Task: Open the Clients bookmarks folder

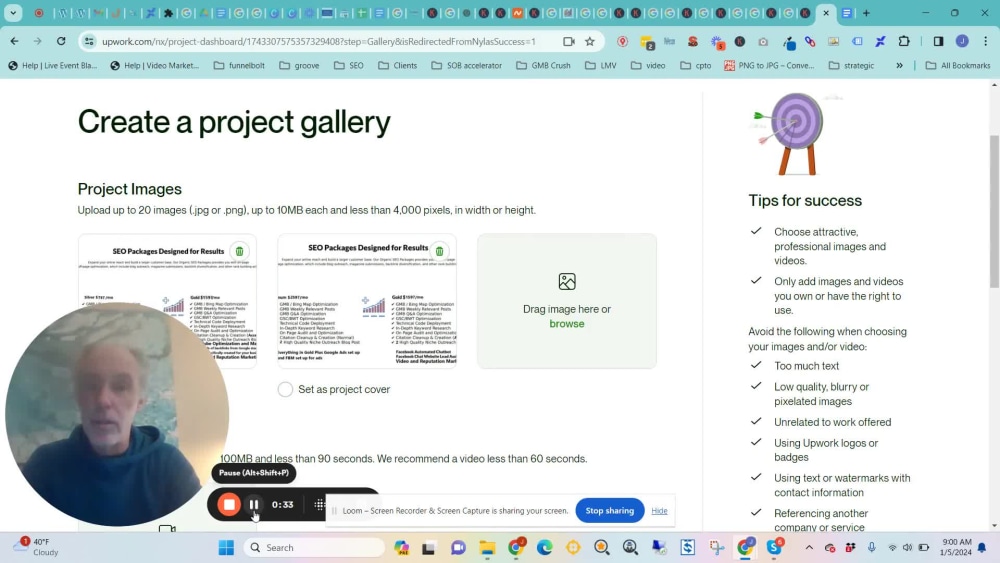Action: tap(397, 65)
